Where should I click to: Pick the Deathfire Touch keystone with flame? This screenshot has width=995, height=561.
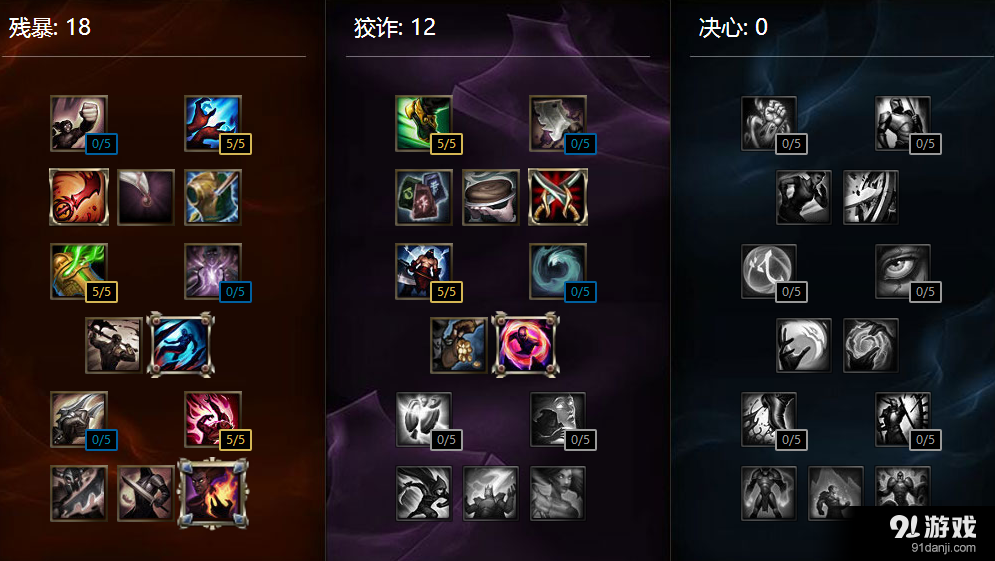213,493
